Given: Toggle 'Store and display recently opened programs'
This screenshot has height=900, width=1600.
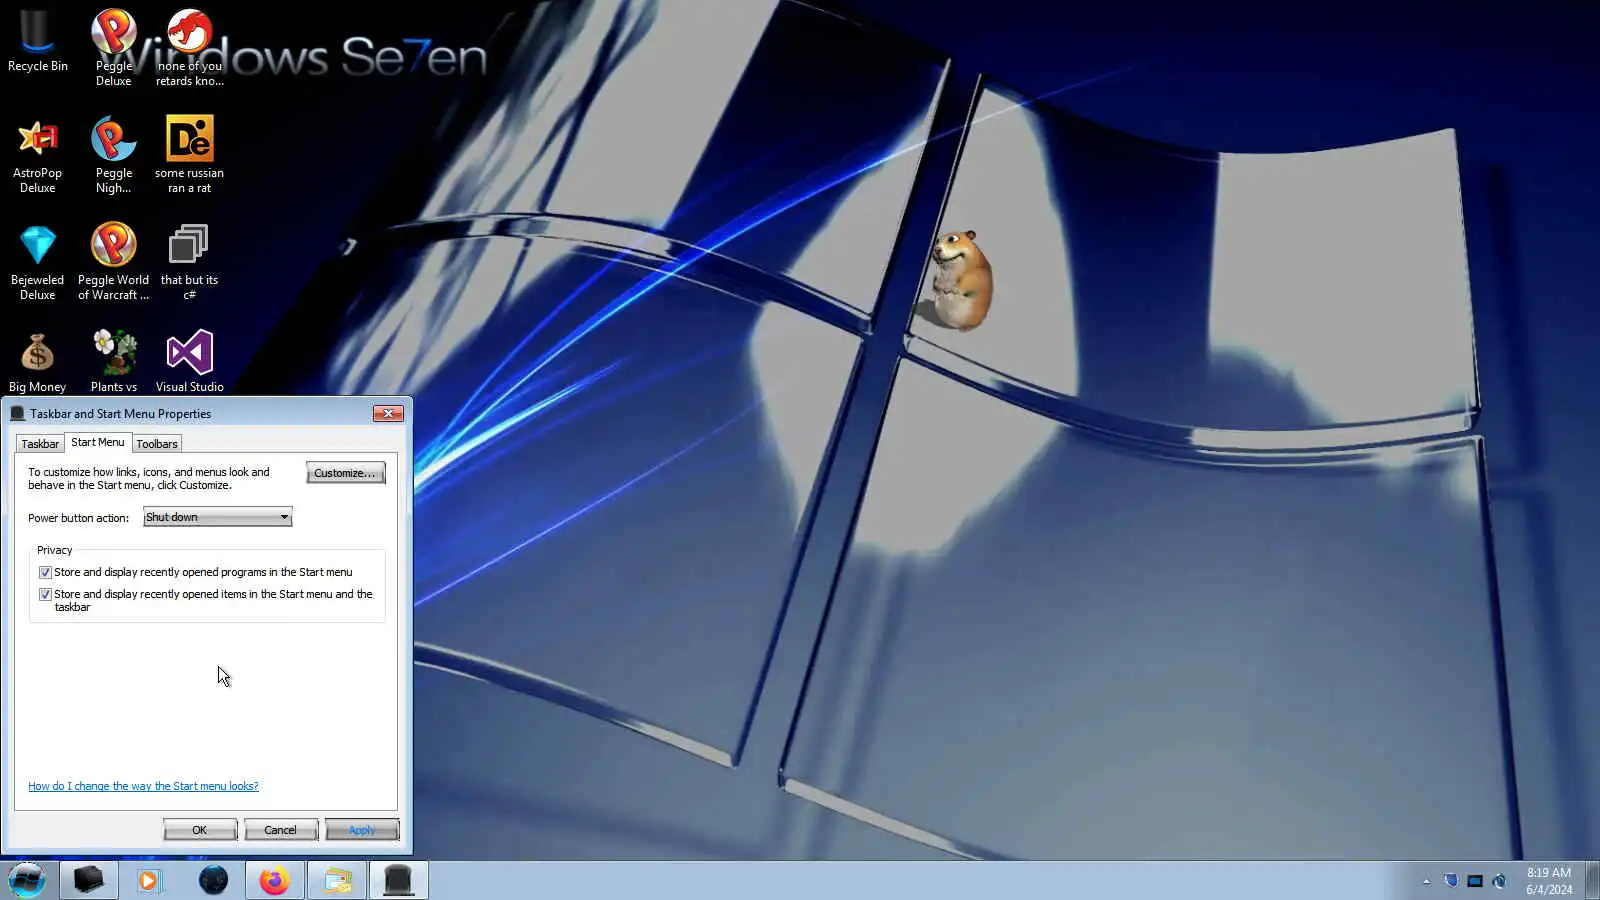Looking at the screenshot, I should coord(45,573).
